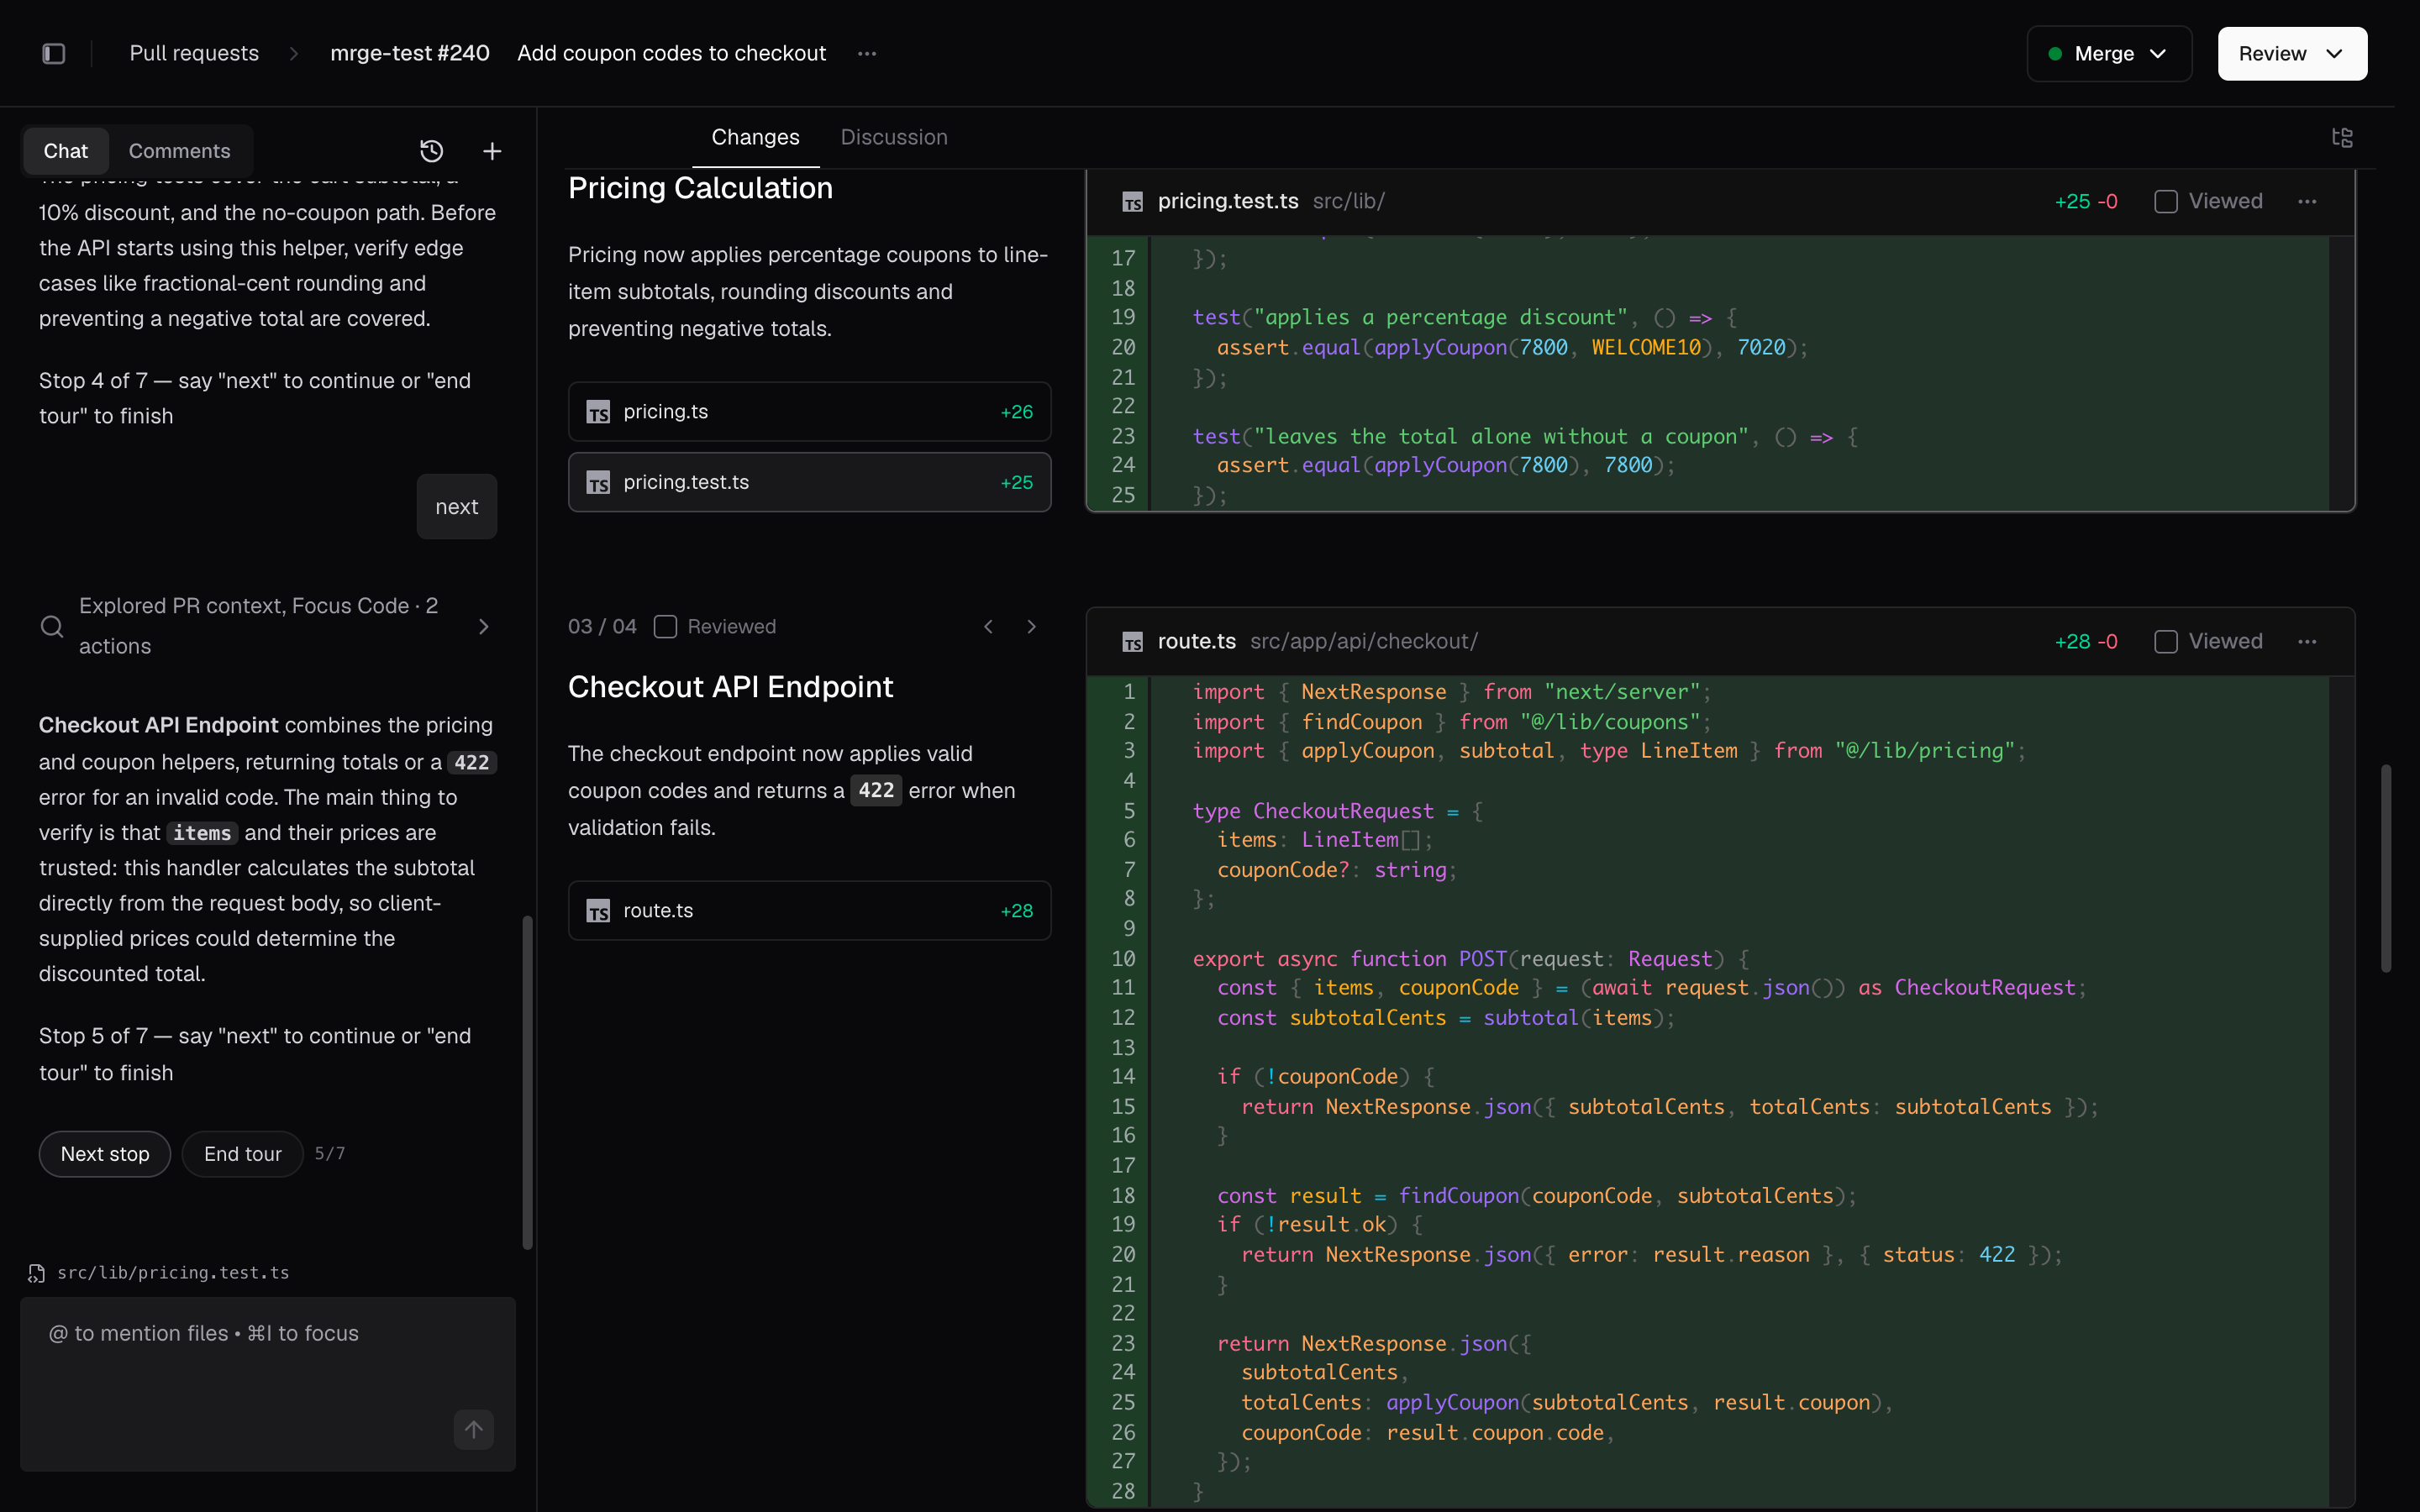Open the Review dropdown
Image resolution: width=2420 pixels, height=1512 pixels.
[2292, 54]
